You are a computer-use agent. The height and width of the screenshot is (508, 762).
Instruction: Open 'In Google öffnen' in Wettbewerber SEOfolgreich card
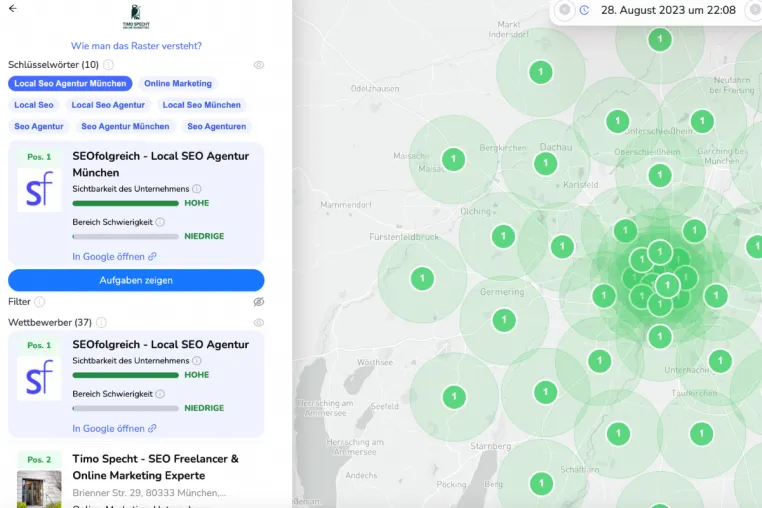(114, 429)
